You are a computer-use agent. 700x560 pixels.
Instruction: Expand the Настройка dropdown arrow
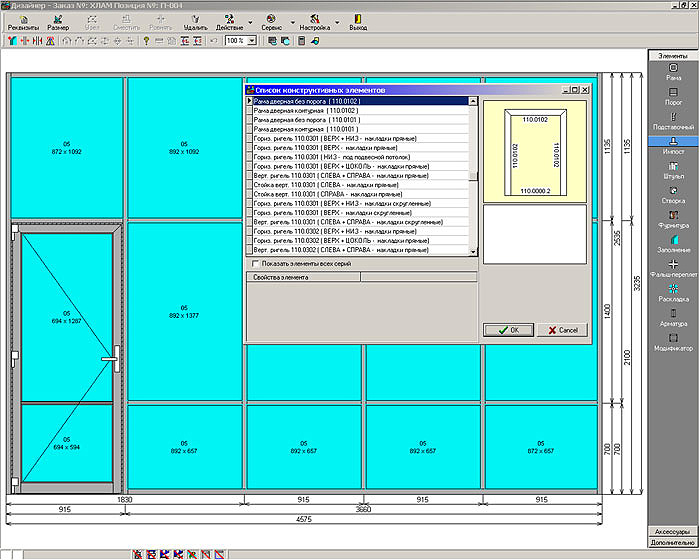336,23
